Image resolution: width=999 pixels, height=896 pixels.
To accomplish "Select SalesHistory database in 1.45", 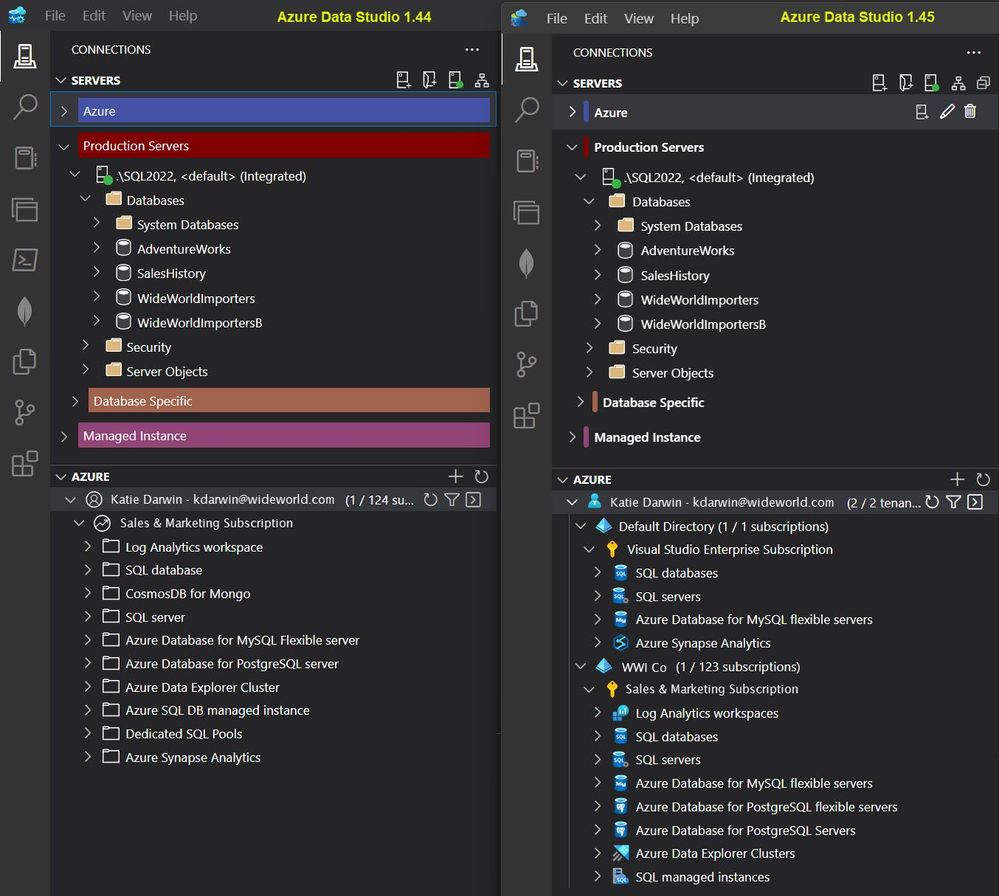I will click(675, 275).
